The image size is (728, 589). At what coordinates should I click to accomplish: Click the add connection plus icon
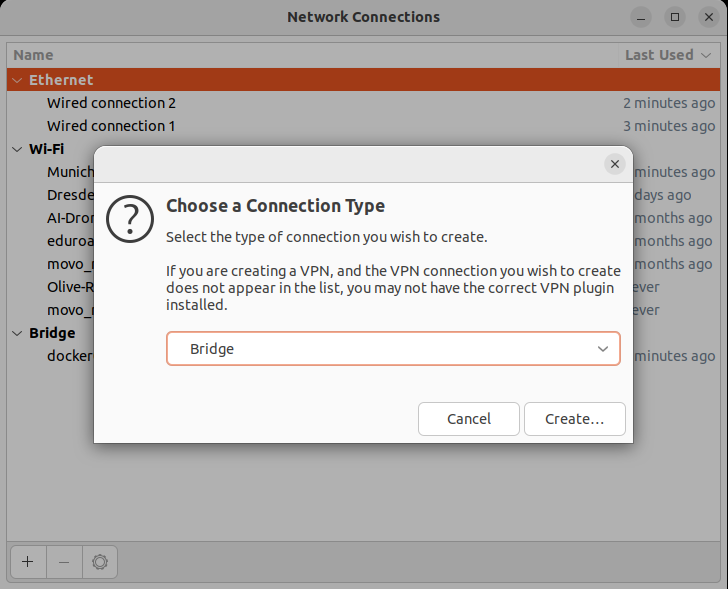(x=27, y=562)
